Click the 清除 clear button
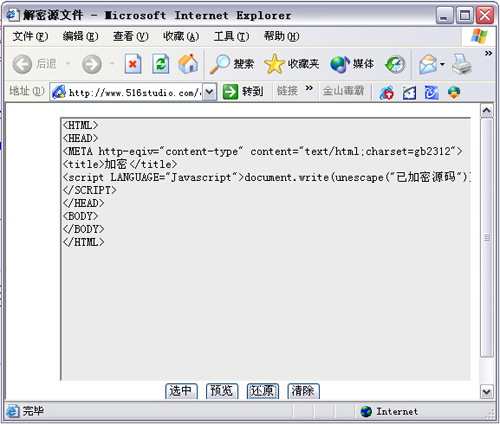500x425 pixels. point(303,391)
